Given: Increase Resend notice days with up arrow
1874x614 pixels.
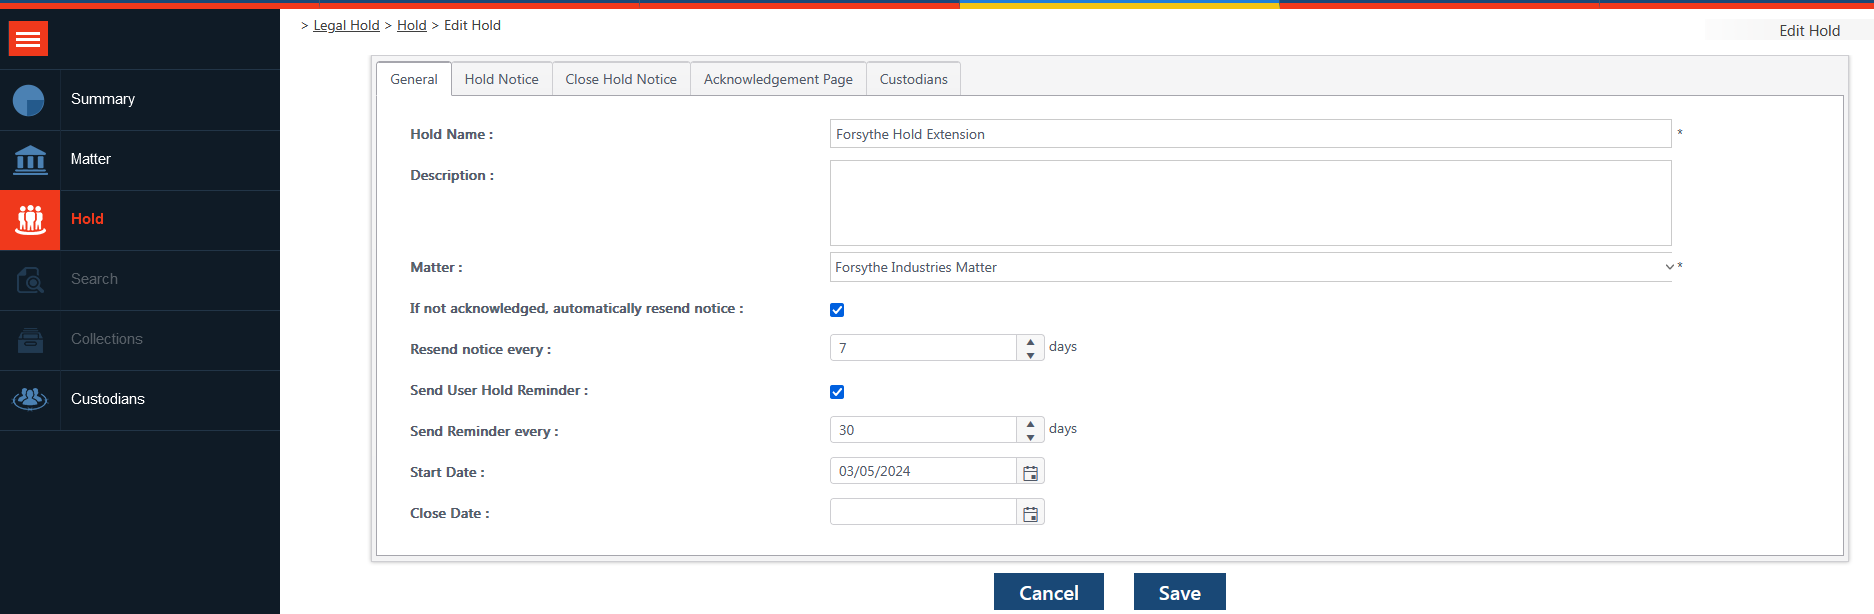Looking at the screenshot, I should tap(1030, 342).
